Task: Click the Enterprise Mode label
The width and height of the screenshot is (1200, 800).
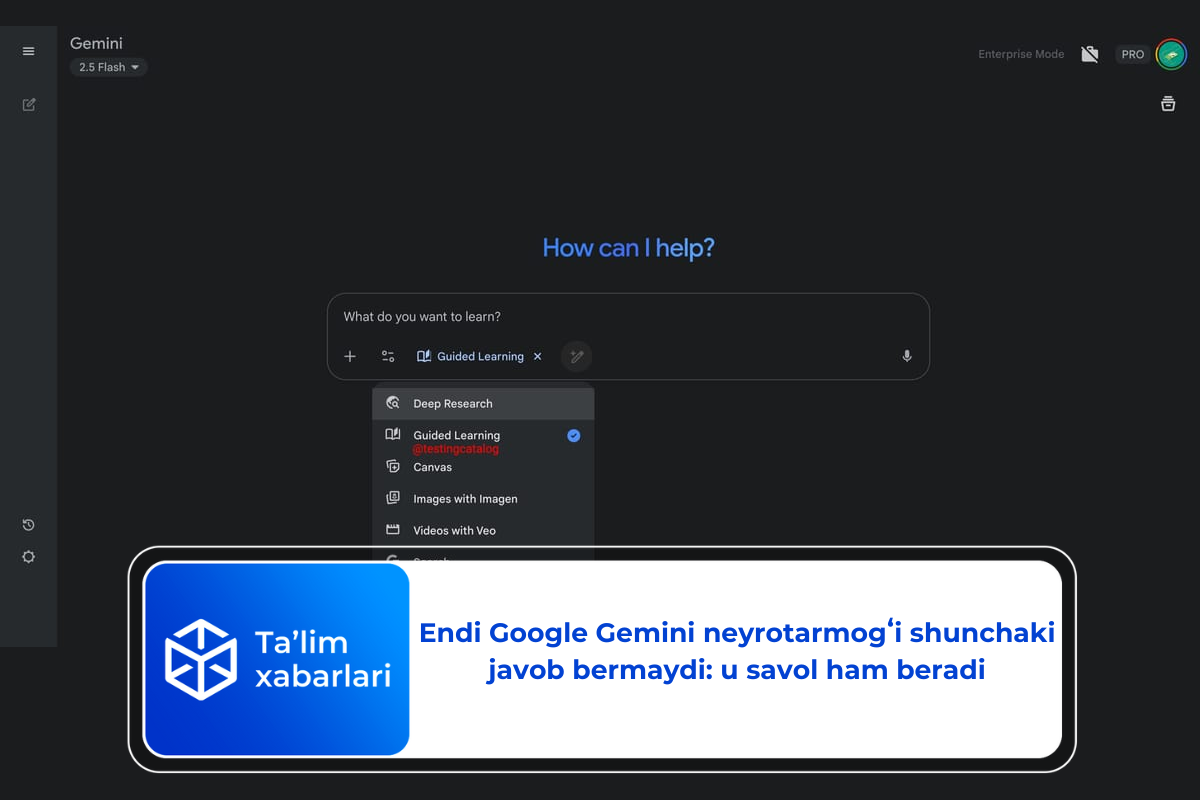Action: (1021, 54)
